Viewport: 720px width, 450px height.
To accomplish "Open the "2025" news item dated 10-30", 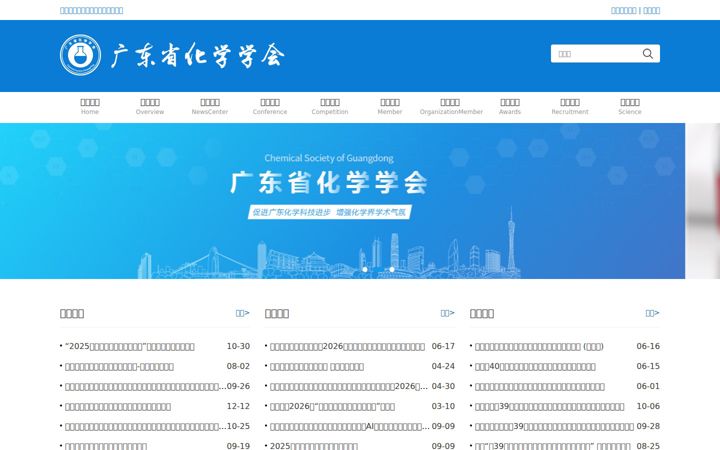I will [x=130, y=346].
